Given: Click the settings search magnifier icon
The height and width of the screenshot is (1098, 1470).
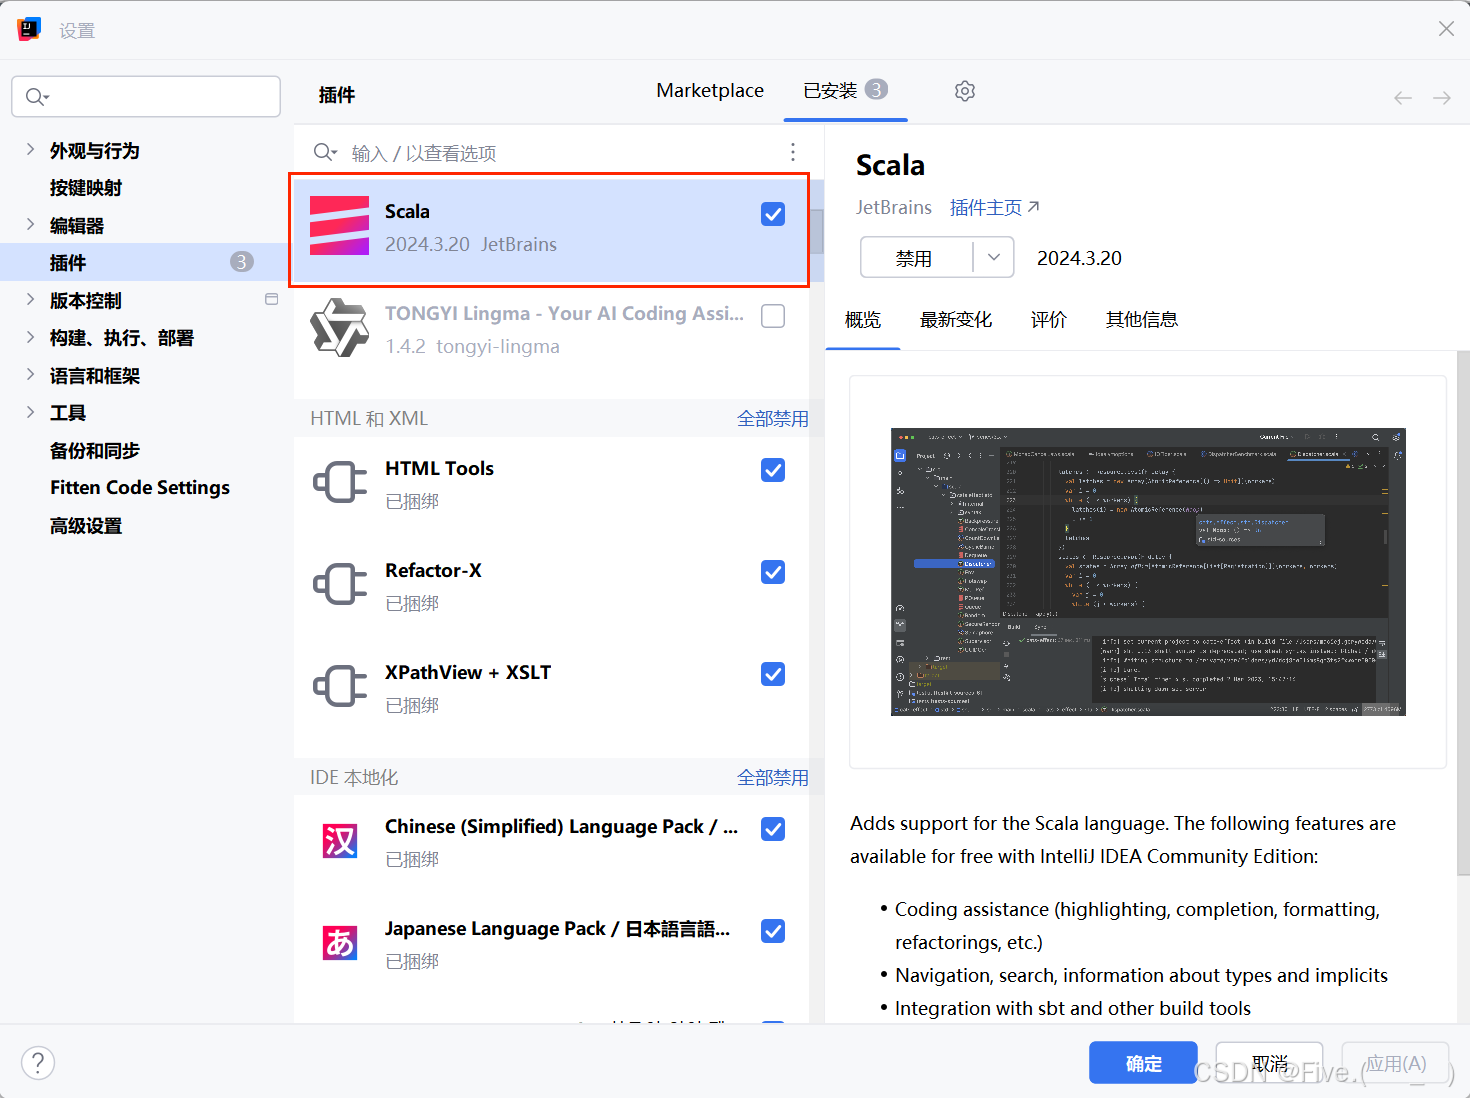Looking at the screenshot, I should [x=37, y=97].
